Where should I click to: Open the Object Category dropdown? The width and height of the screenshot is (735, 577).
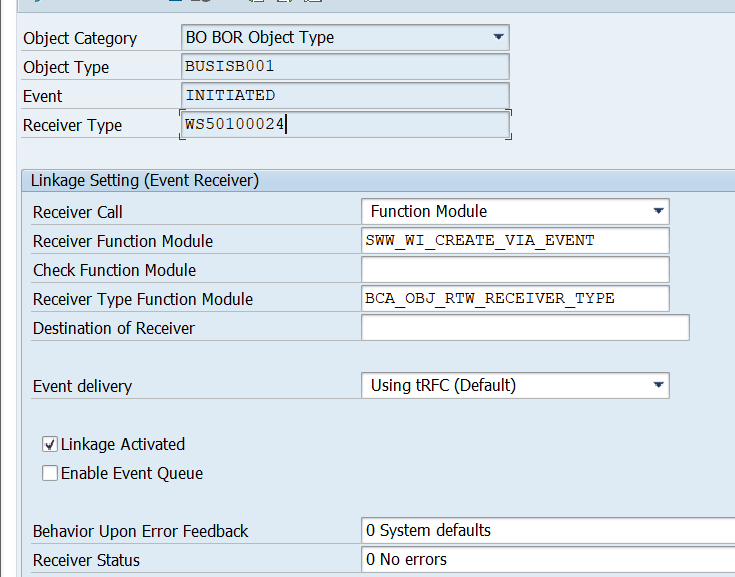click(498, 38)
